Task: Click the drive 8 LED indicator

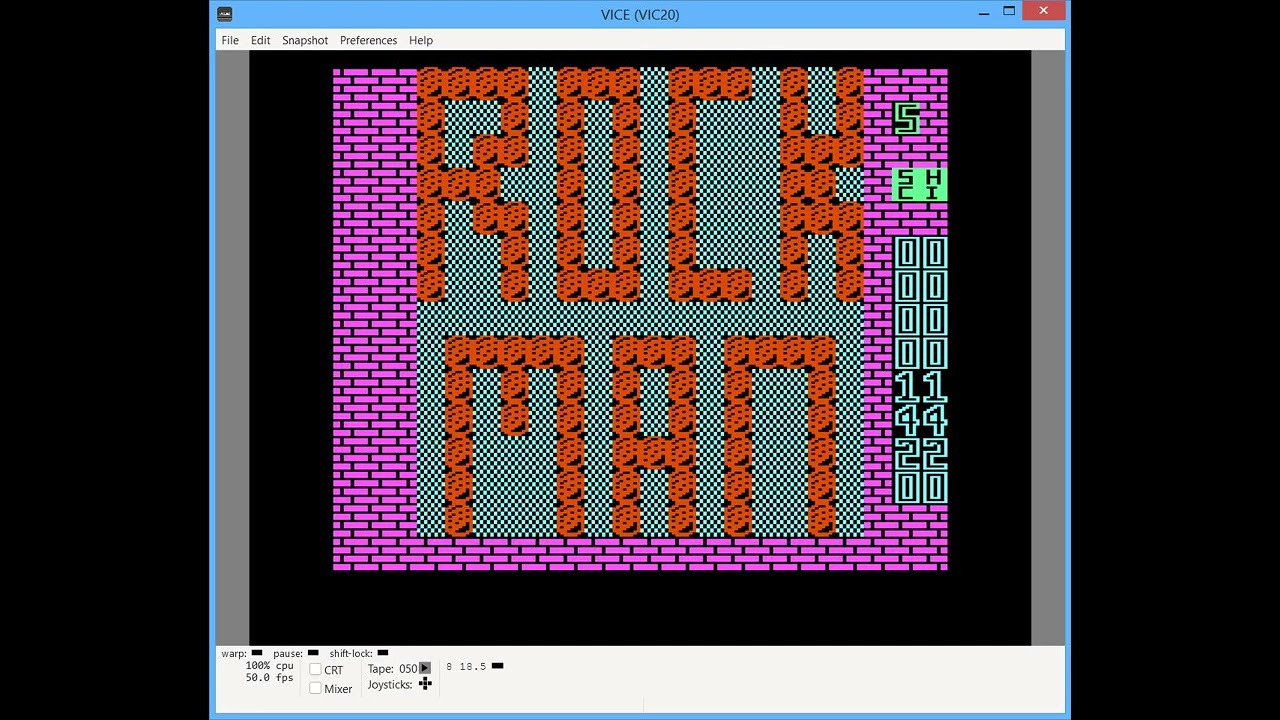Action: [x=498, y=666]
